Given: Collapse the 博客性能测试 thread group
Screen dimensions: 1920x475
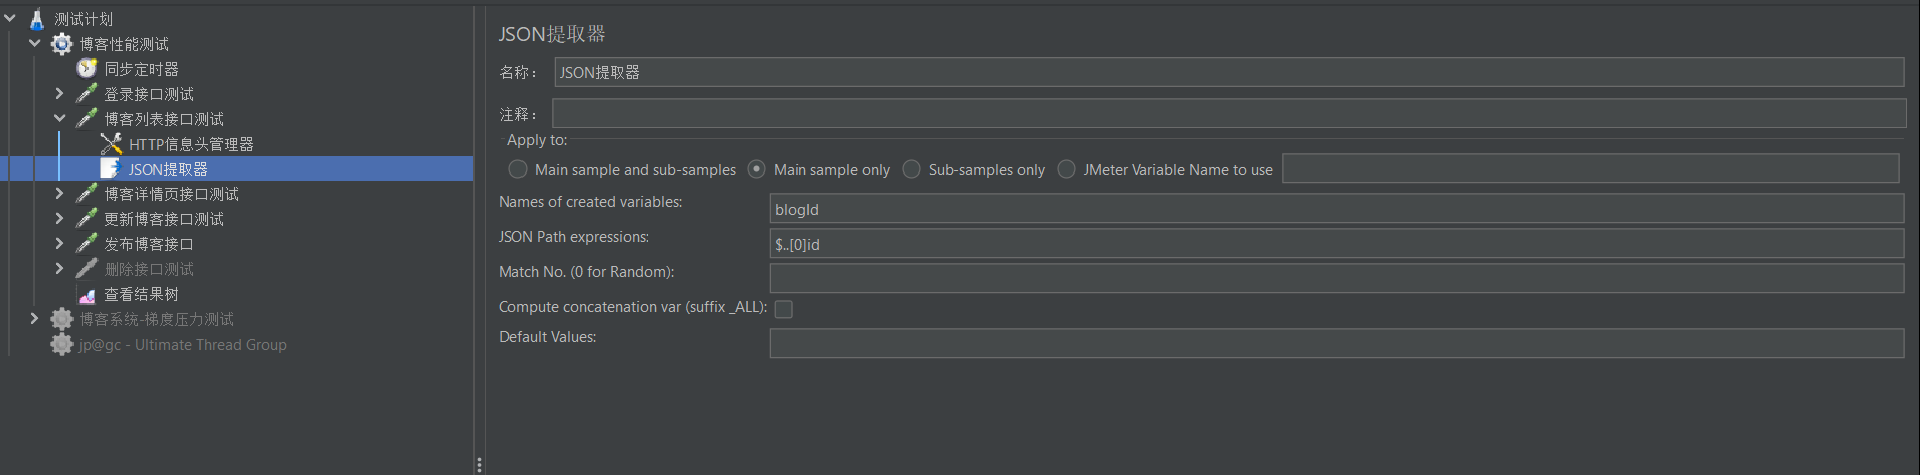Looking at the screenshot, I should point(35,43).
